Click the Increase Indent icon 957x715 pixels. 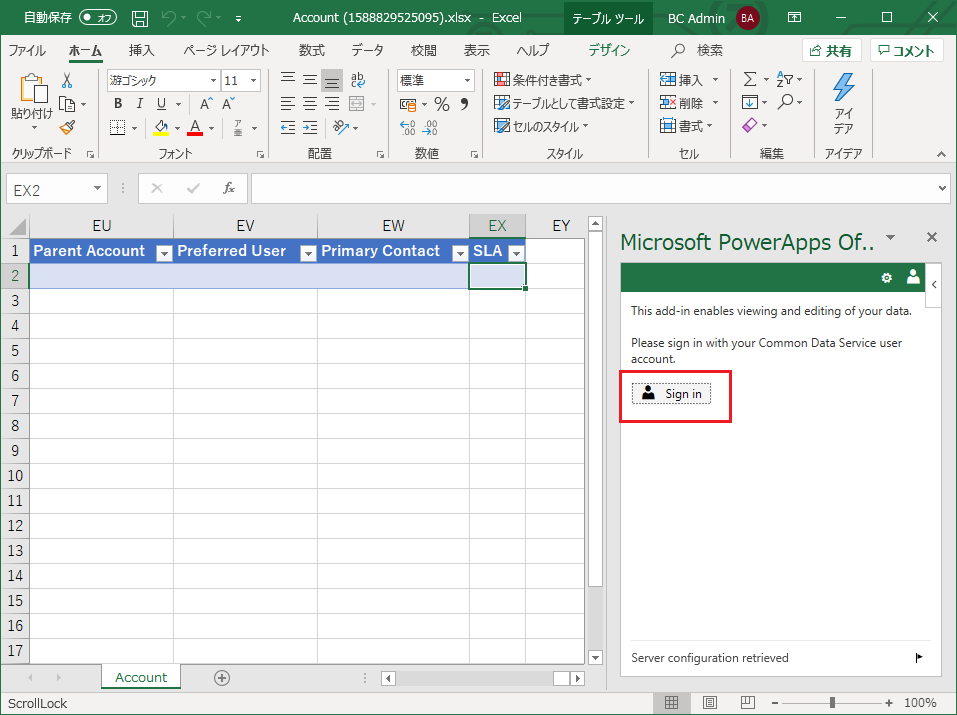[x=310, y=128]
